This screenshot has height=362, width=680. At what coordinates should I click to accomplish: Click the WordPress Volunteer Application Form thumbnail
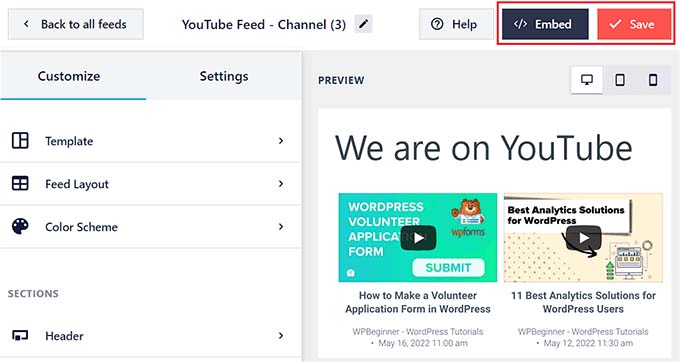point(418,237)
